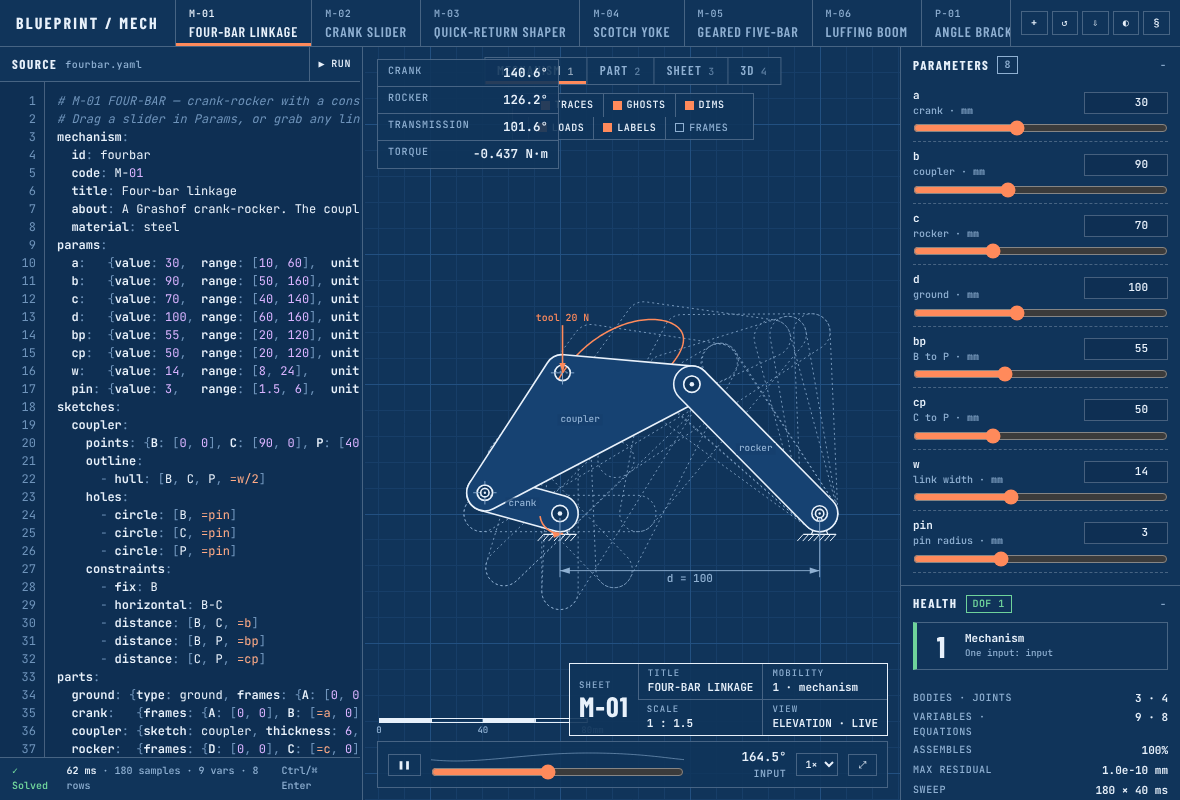This screenshot has width=1180, height=800.
Task: Click the crank pivot joint on the ground
Action: click(560, 513)
